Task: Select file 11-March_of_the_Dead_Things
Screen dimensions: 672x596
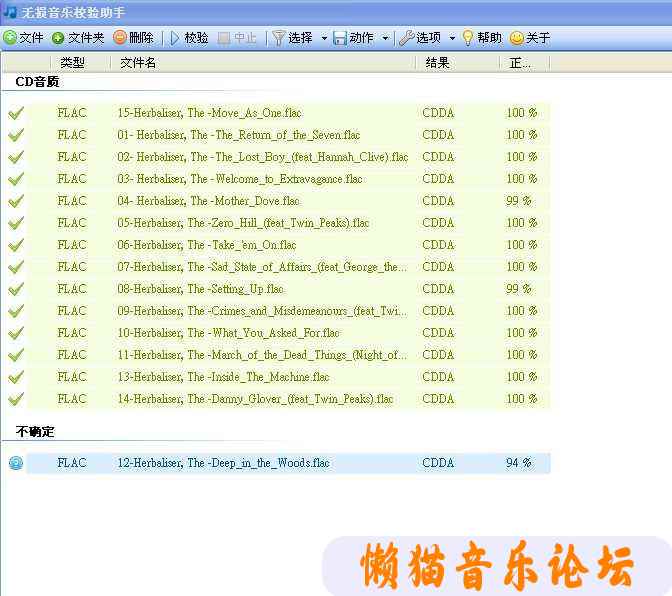Action: point(262,355)
